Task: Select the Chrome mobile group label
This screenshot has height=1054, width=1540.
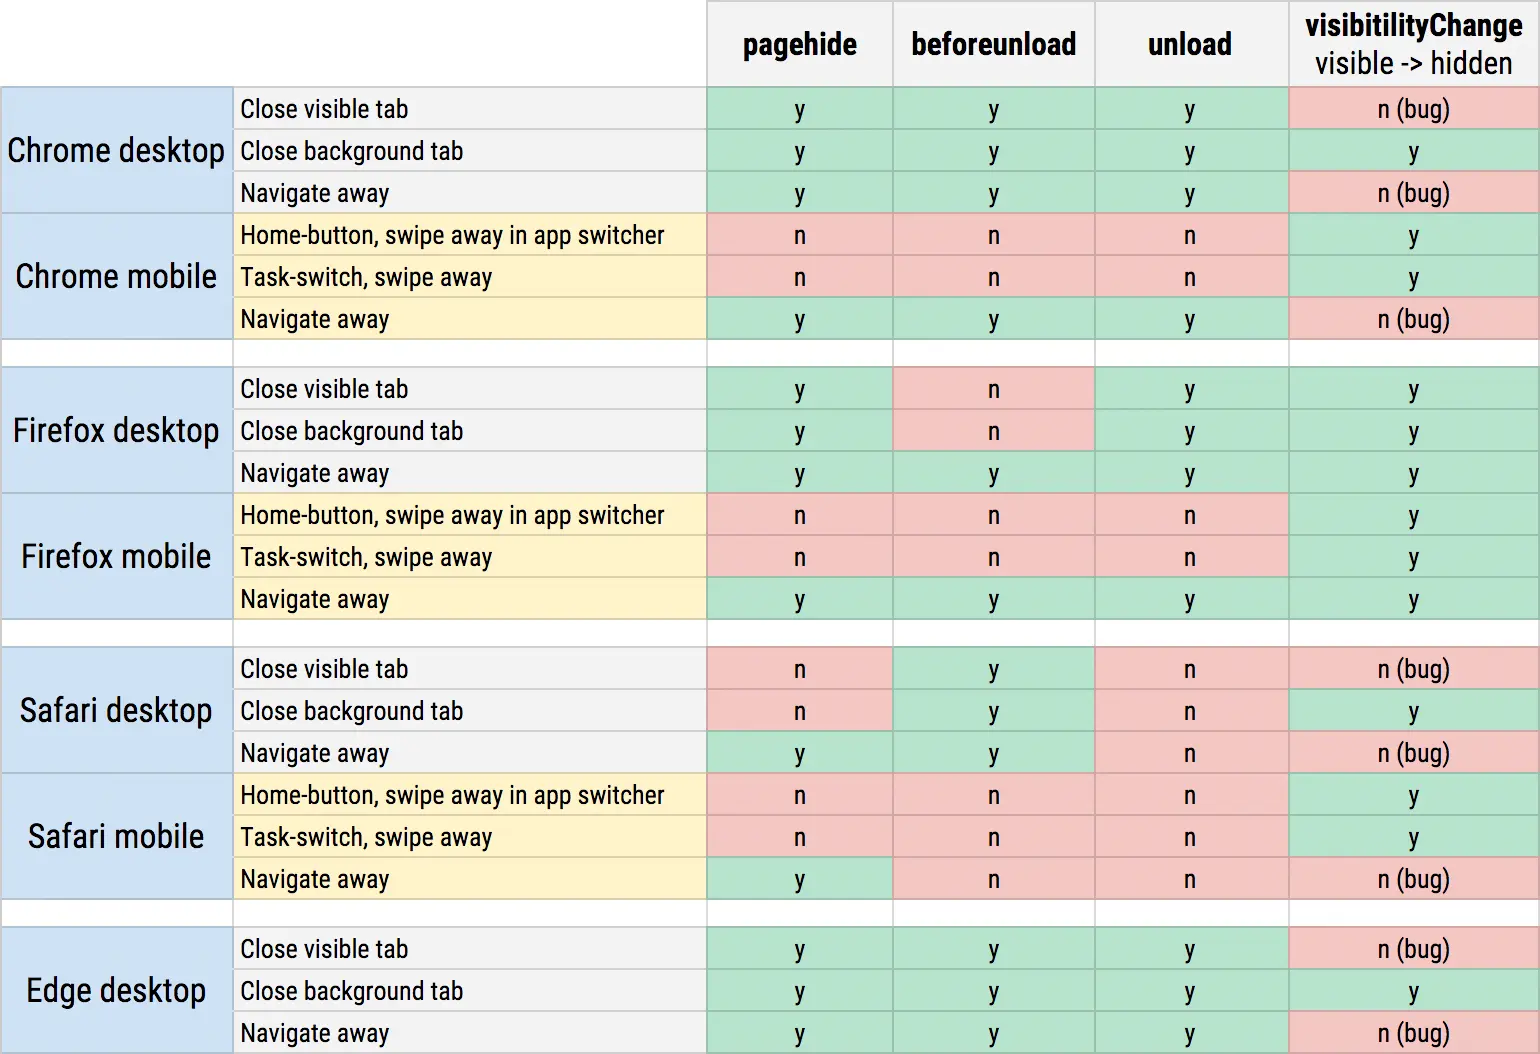Action: (x=116, y=276)
